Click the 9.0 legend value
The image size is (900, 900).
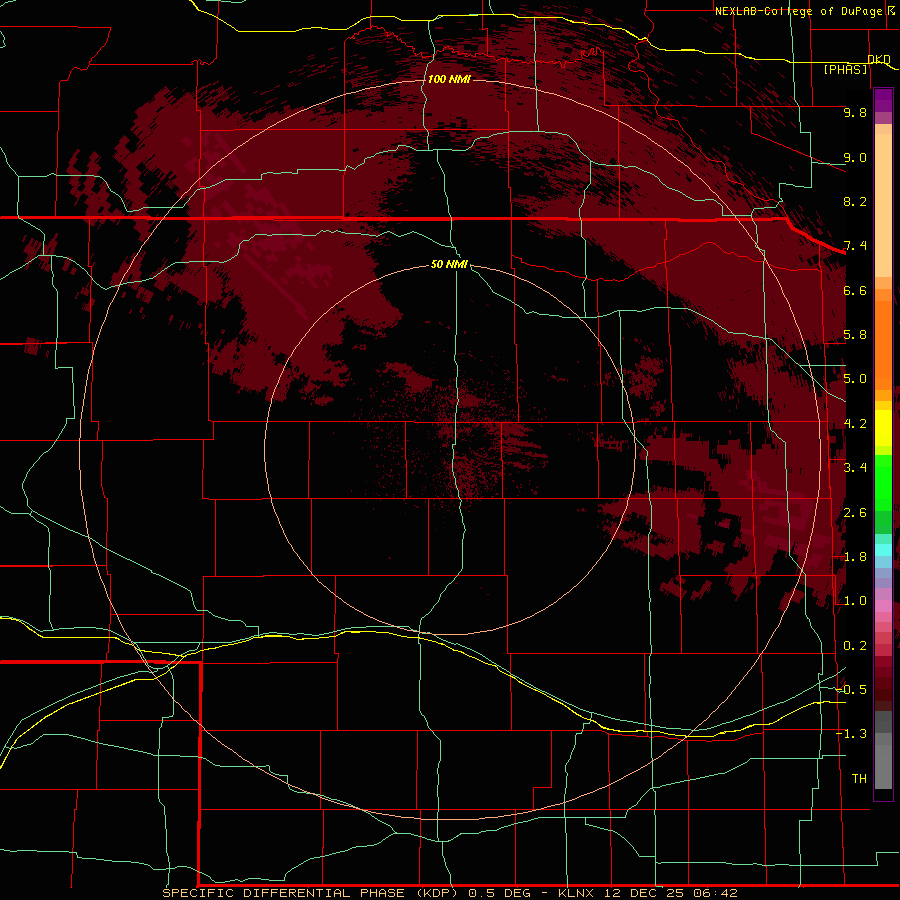pyautogui.click(x=855, y=157)
